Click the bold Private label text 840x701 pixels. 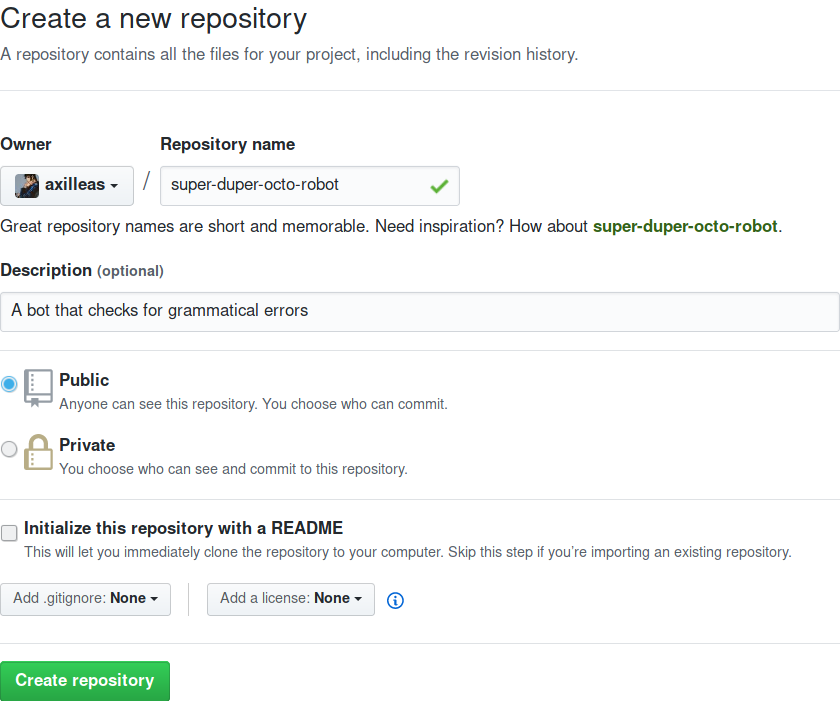coord(87,445)
